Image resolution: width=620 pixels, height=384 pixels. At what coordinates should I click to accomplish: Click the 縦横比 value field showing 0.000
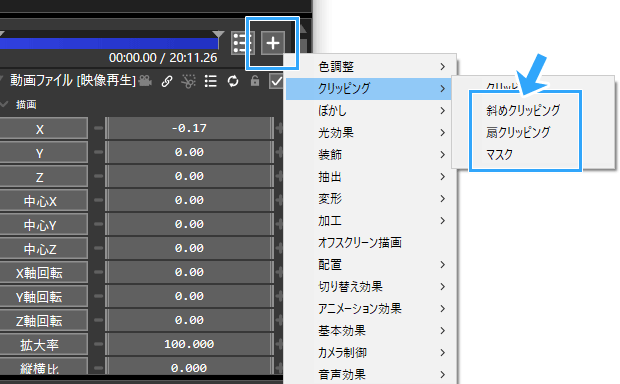189,367
